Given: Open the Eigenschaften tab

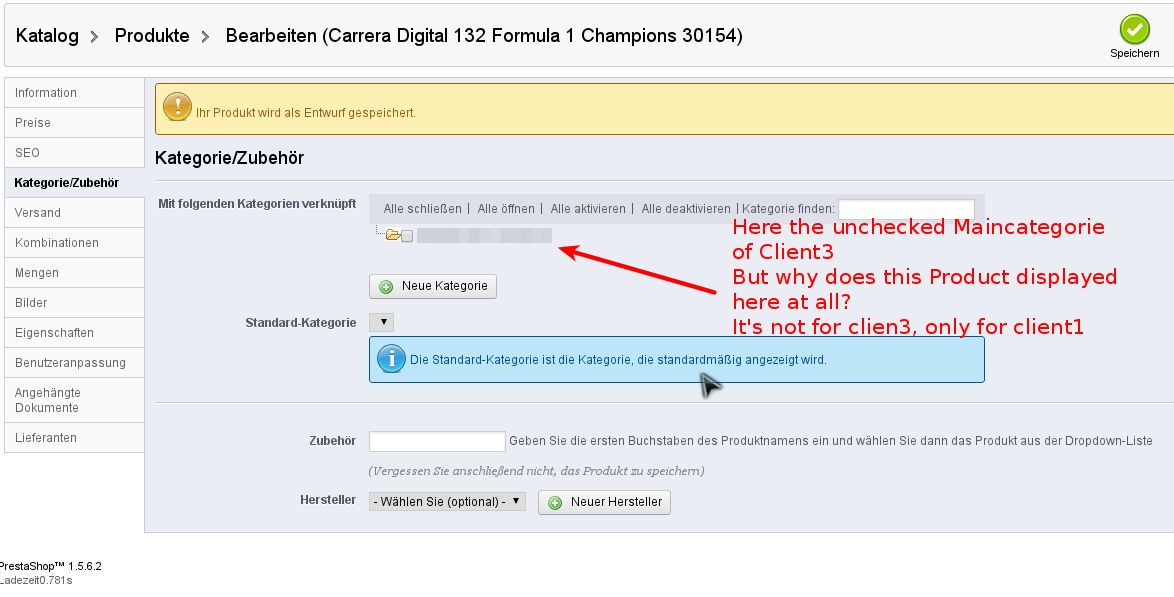Looking at the screenshot, I should click(x=74, y=333).
